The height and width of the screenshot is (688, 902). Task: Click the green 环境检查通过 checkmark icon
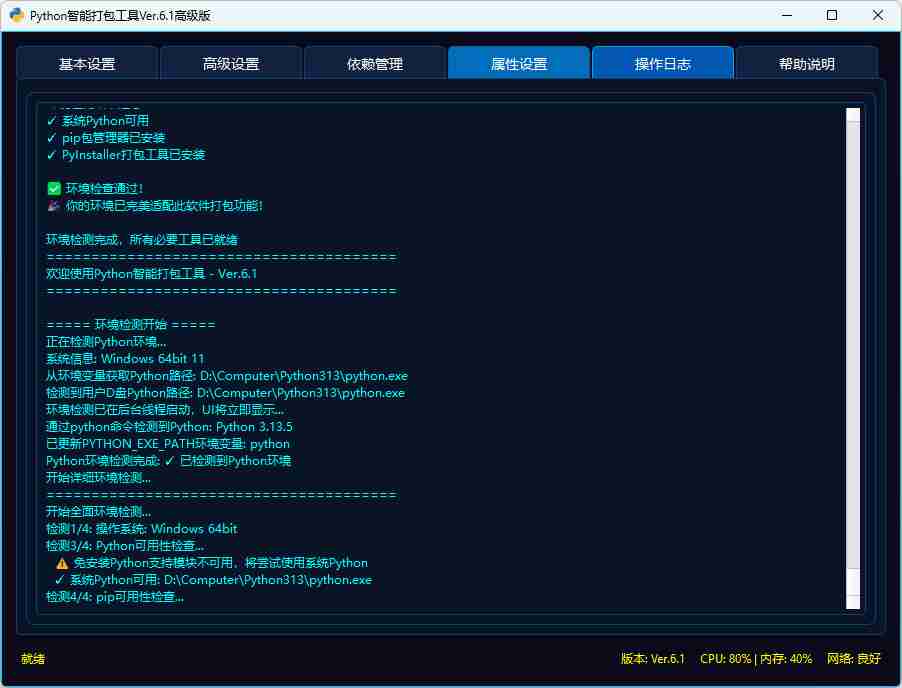(x=54, y=188)
